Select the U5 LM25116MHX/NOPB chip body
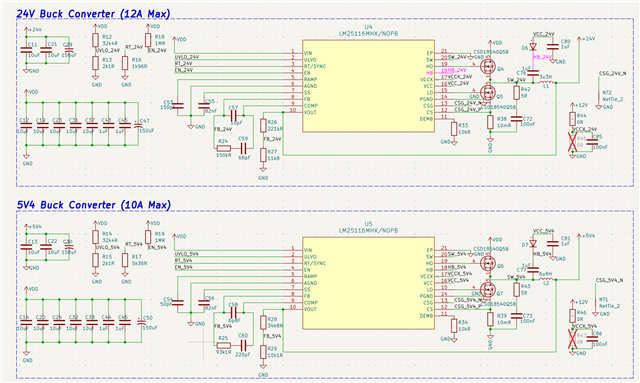The image size is (640, 383). point(368,283)
